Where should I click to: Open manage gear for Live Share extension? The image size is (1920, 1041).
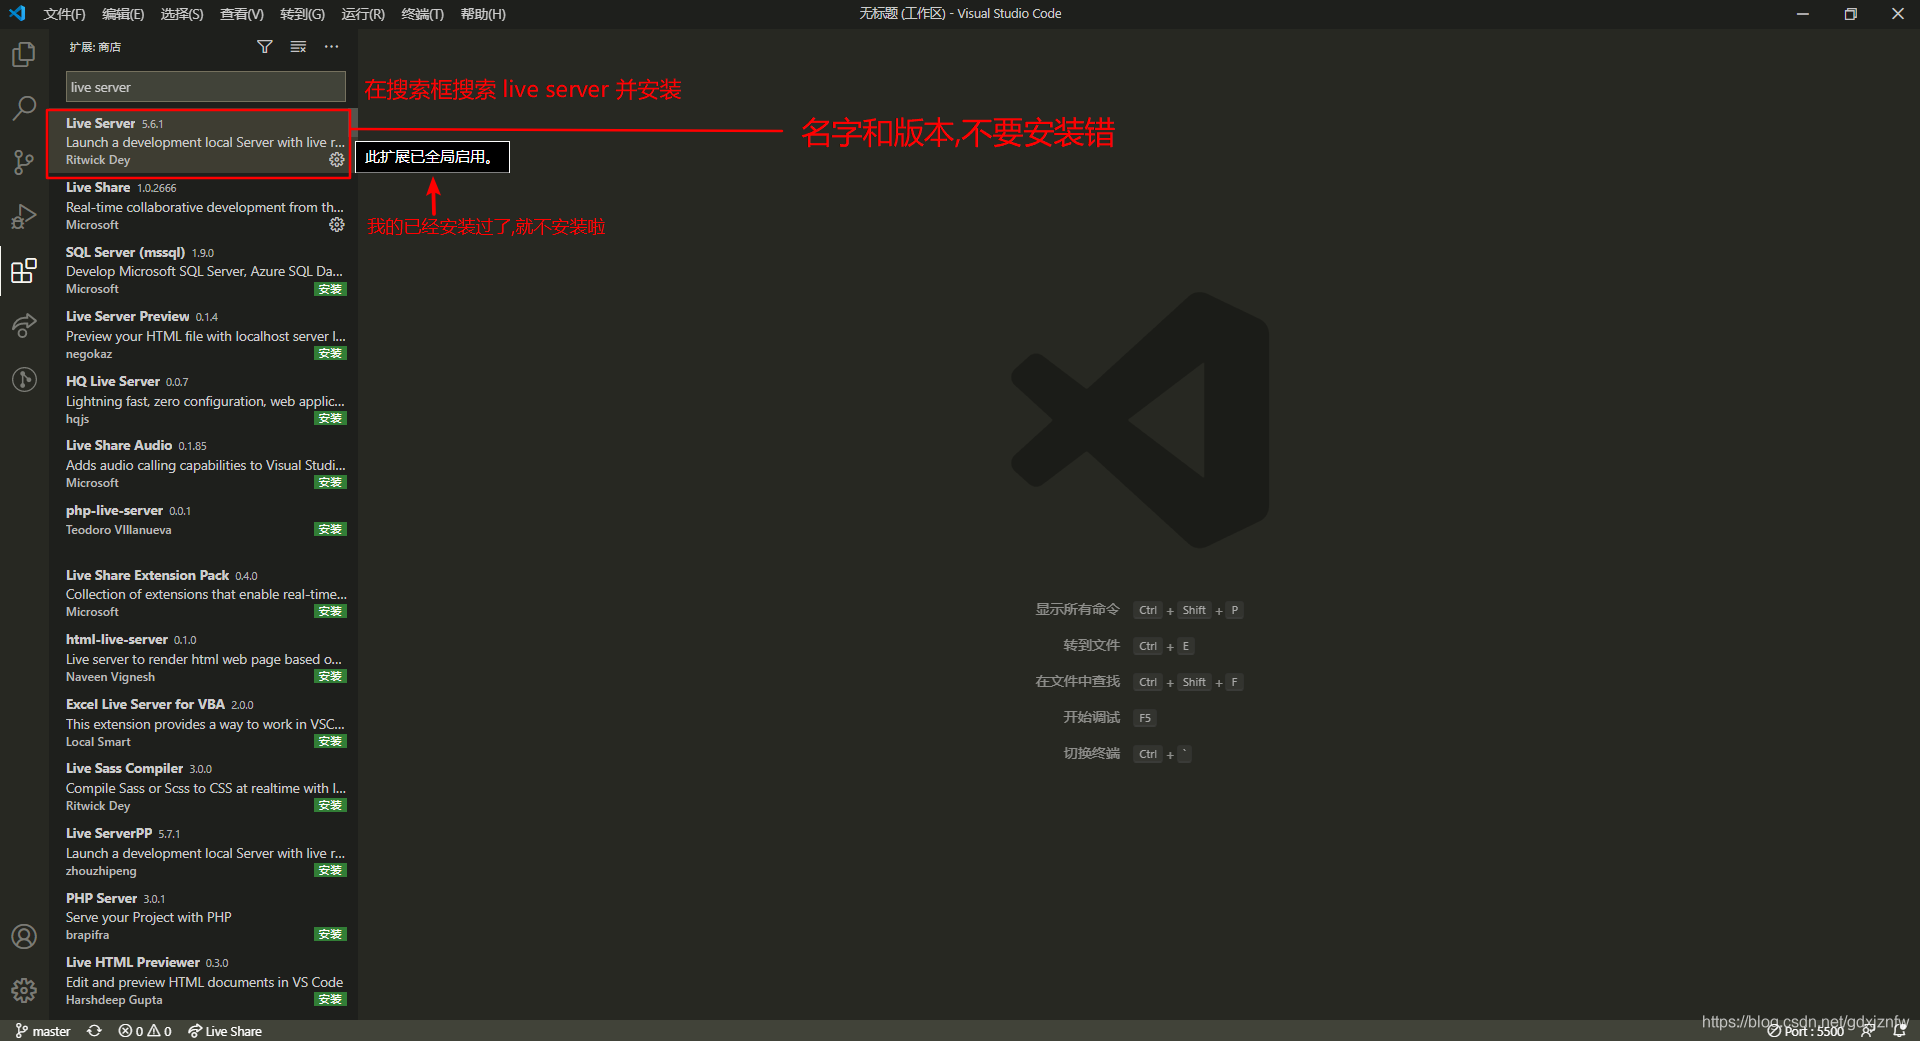(337, 225)
